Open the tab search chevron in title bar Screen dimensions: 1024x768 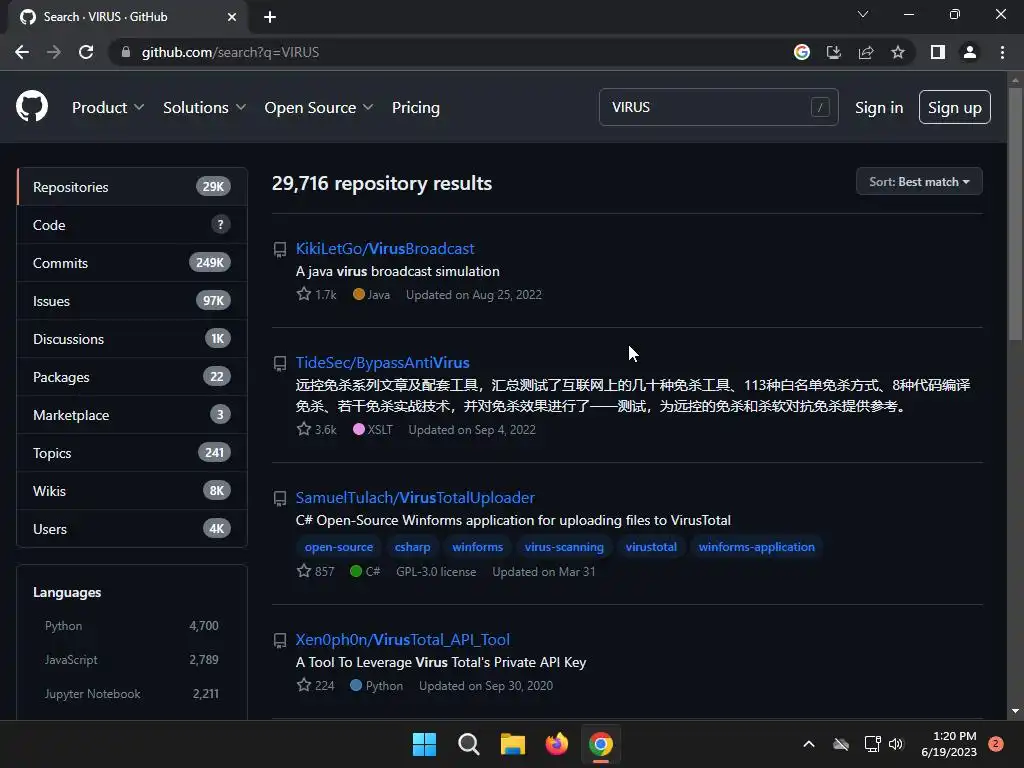(x=863, y=14)
